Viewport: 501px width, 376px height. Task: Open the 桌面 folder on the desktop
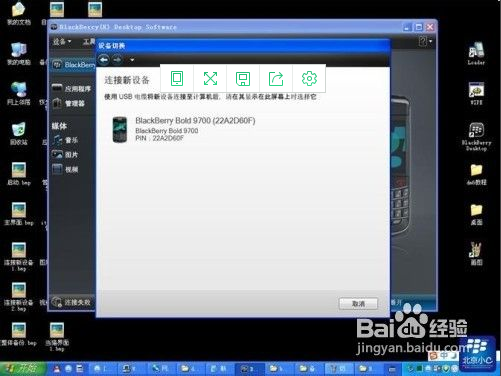(476, 214)
